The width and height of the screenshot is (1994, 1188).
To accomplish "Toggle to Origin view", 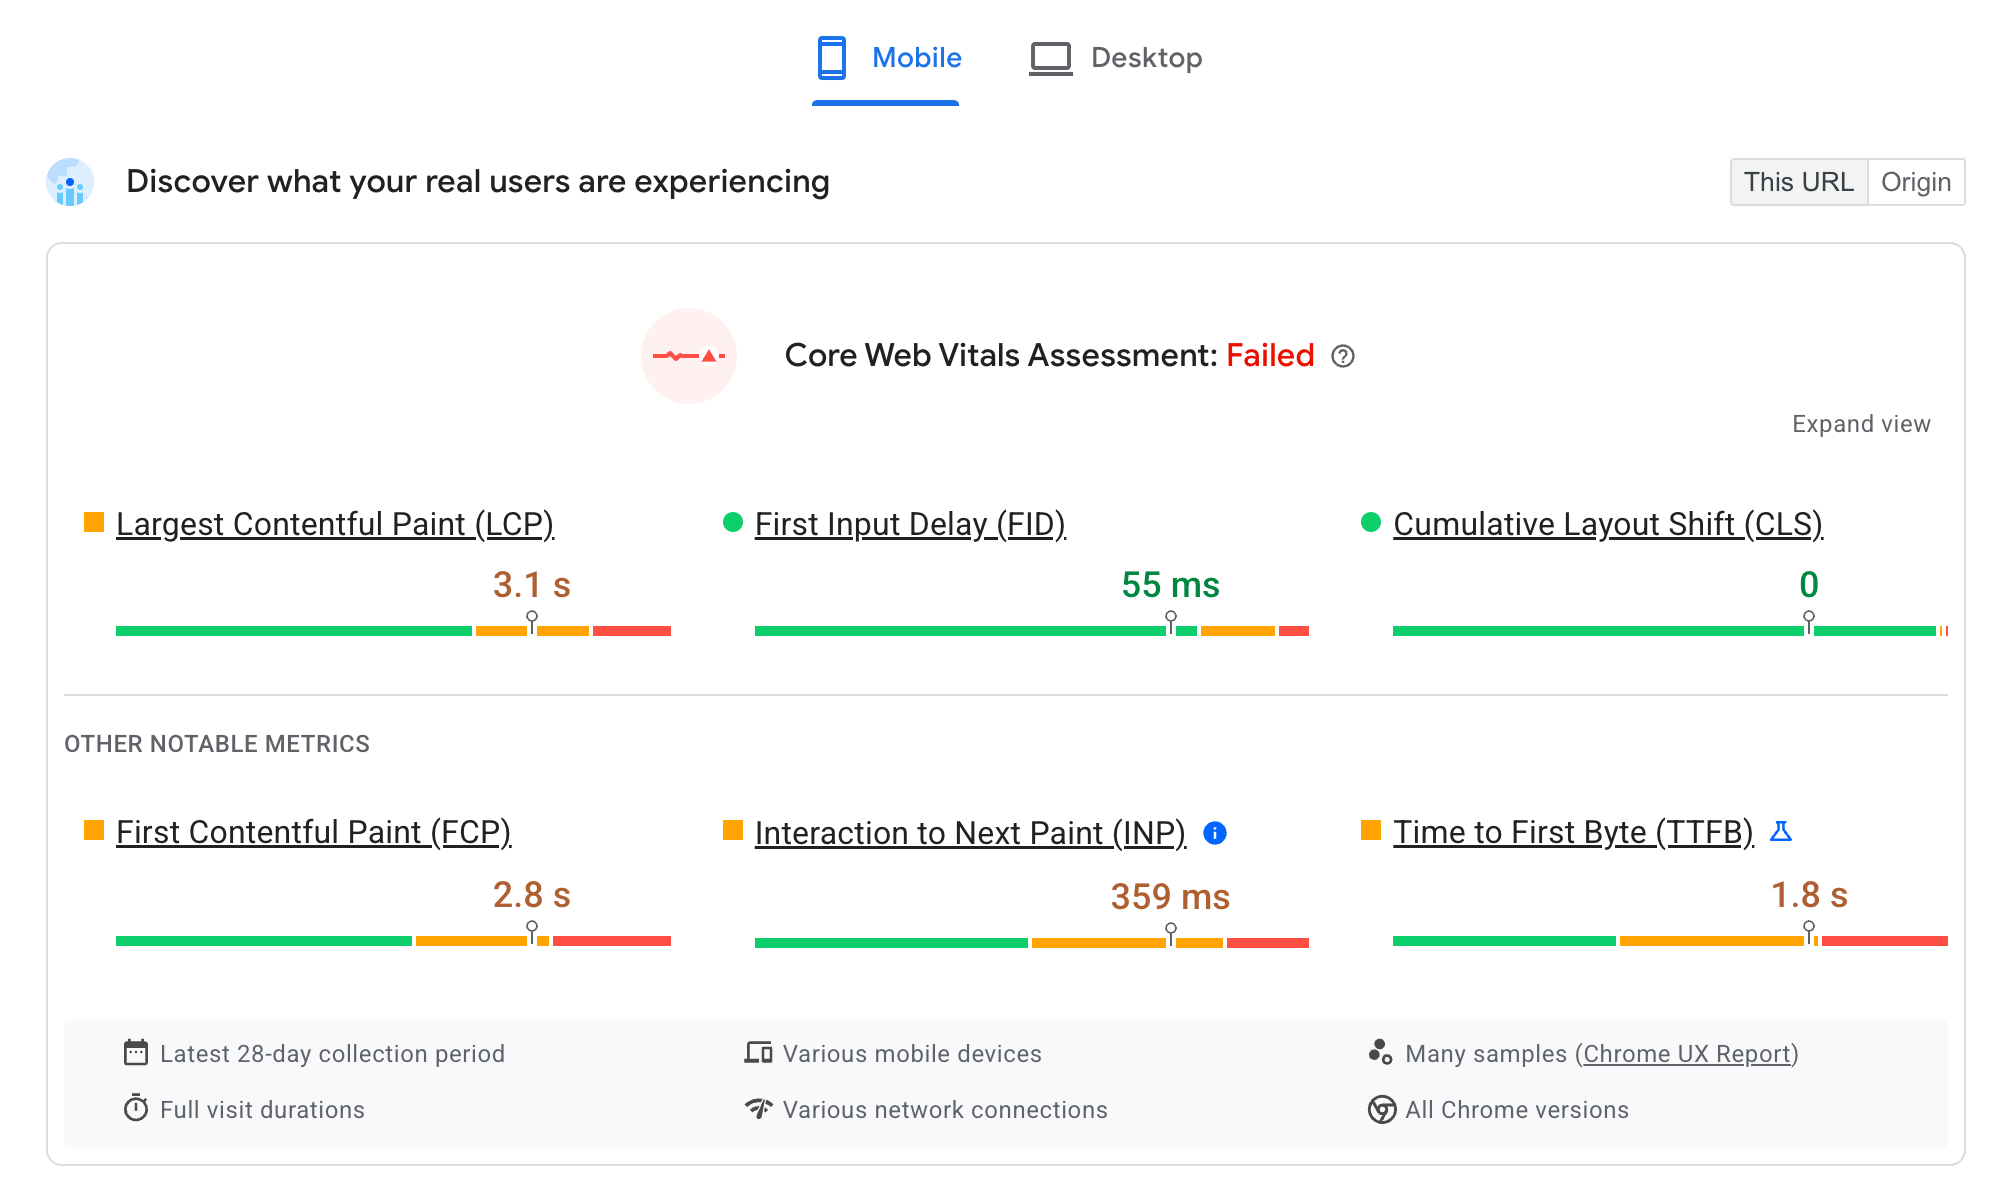I will pyautogui.click(x=1918, y=181).
